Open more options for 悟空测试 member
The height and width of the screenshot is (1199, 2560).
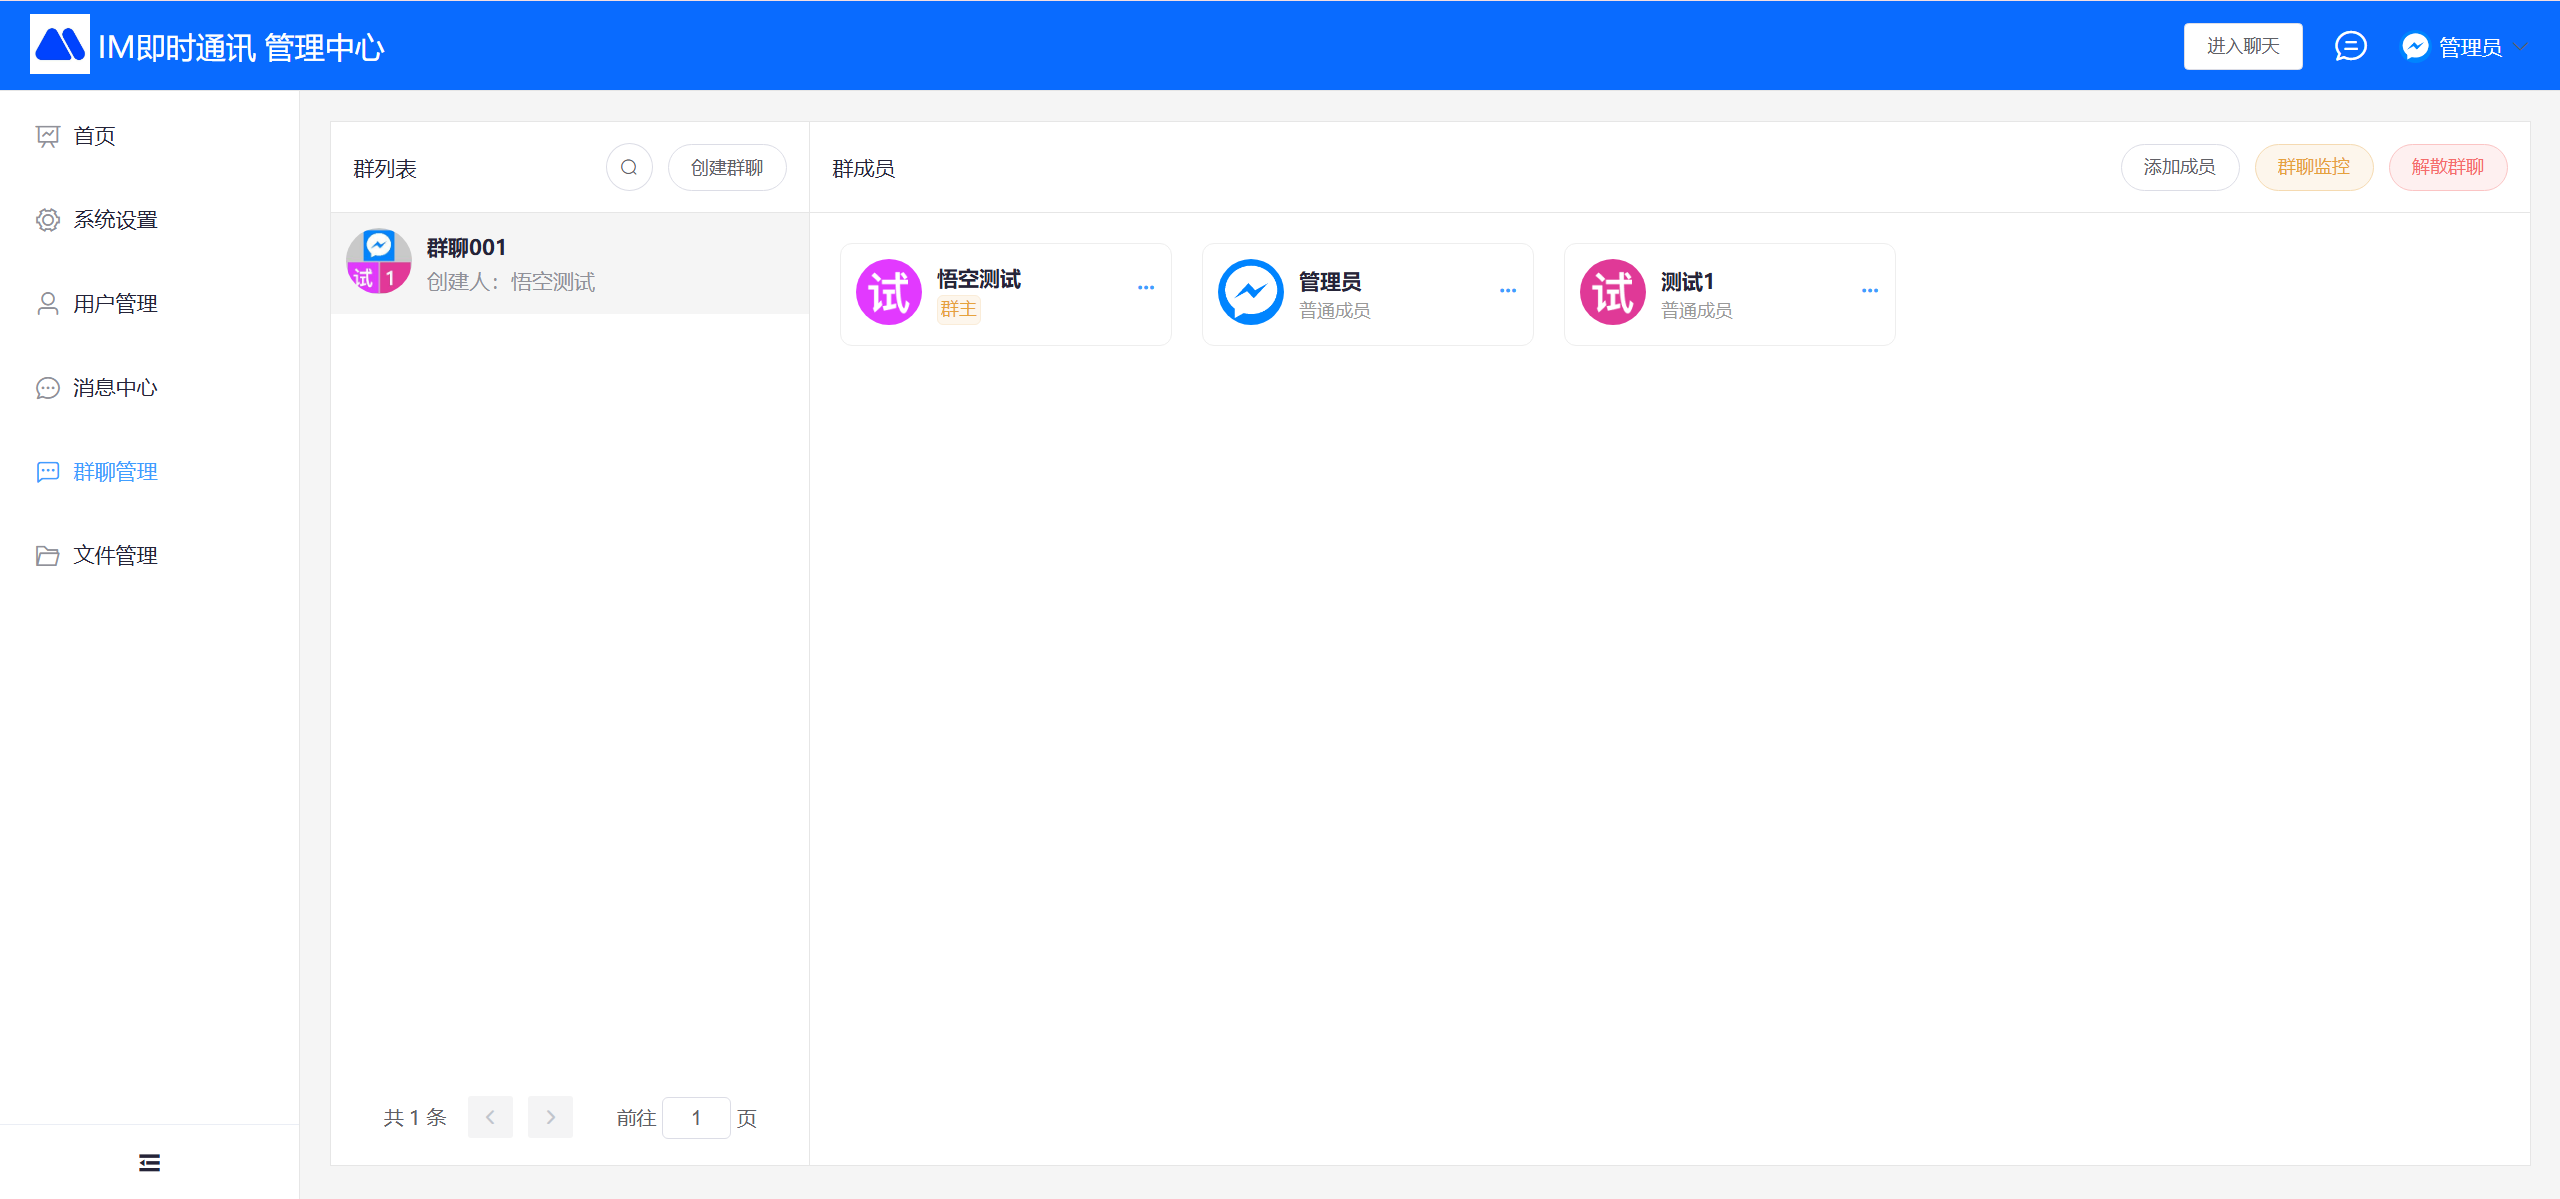tap(1146, 288)
